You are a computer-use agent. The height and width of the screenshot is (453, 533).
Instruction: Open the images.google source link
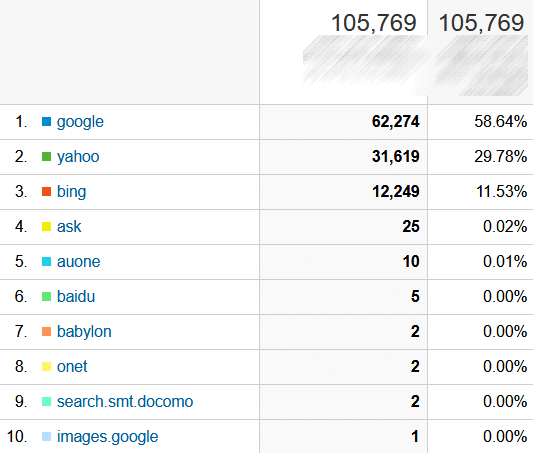[107, 437]
